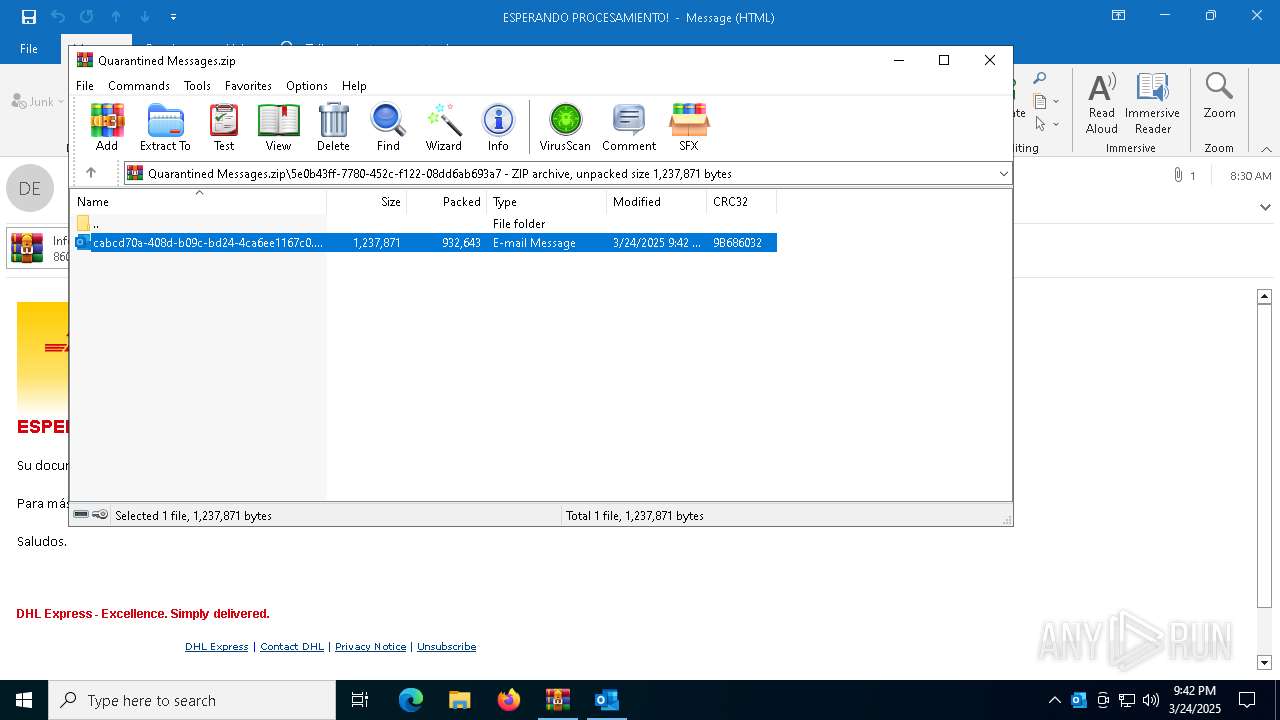Click the Add icon in WinRAR toolbar

coord(107,127)
